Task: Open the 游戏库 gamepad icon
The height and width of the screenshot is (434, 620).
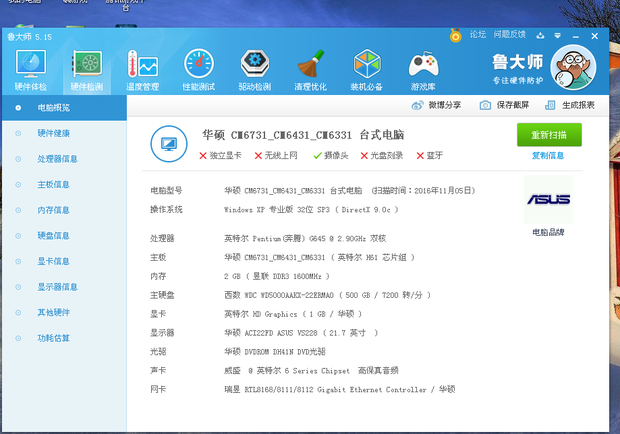Action: click(423, 70)
